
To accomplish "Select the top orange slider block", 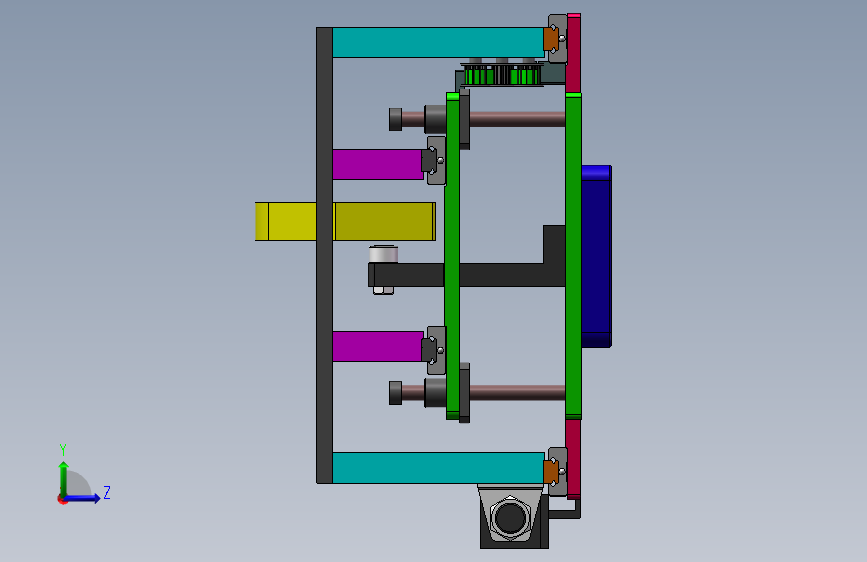I will (550, 39).
